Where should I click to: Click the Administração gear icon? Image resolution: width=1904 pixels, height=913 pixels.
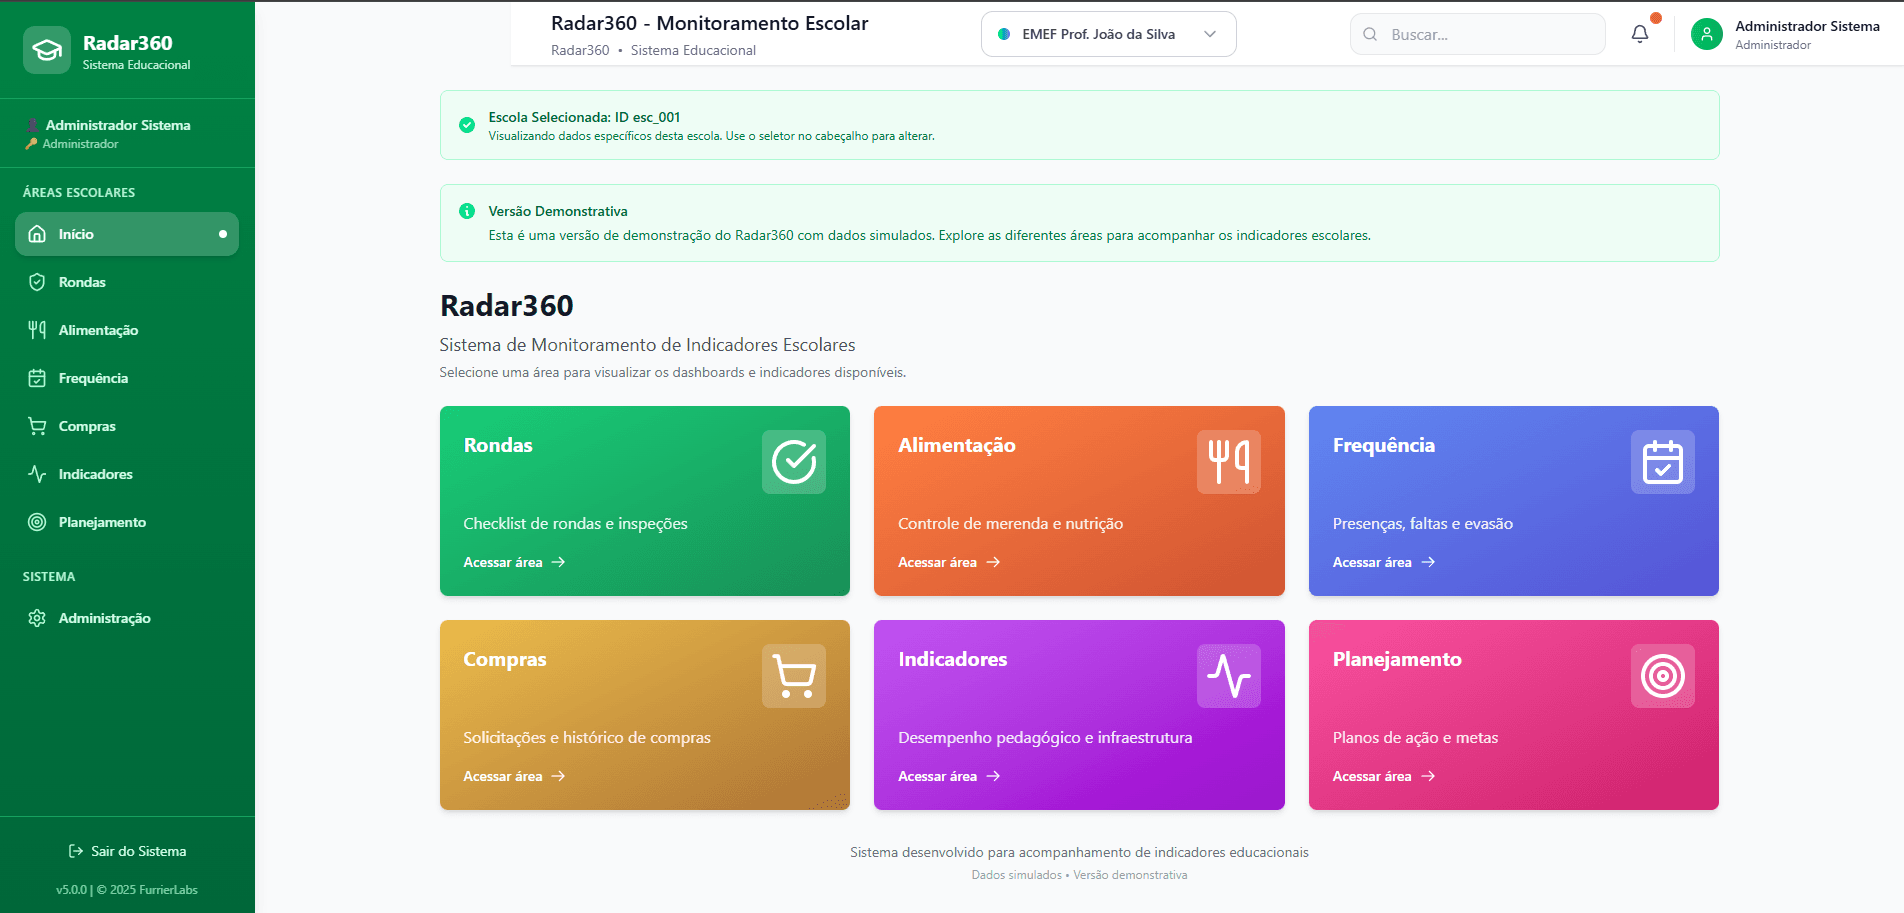[37, 618]
